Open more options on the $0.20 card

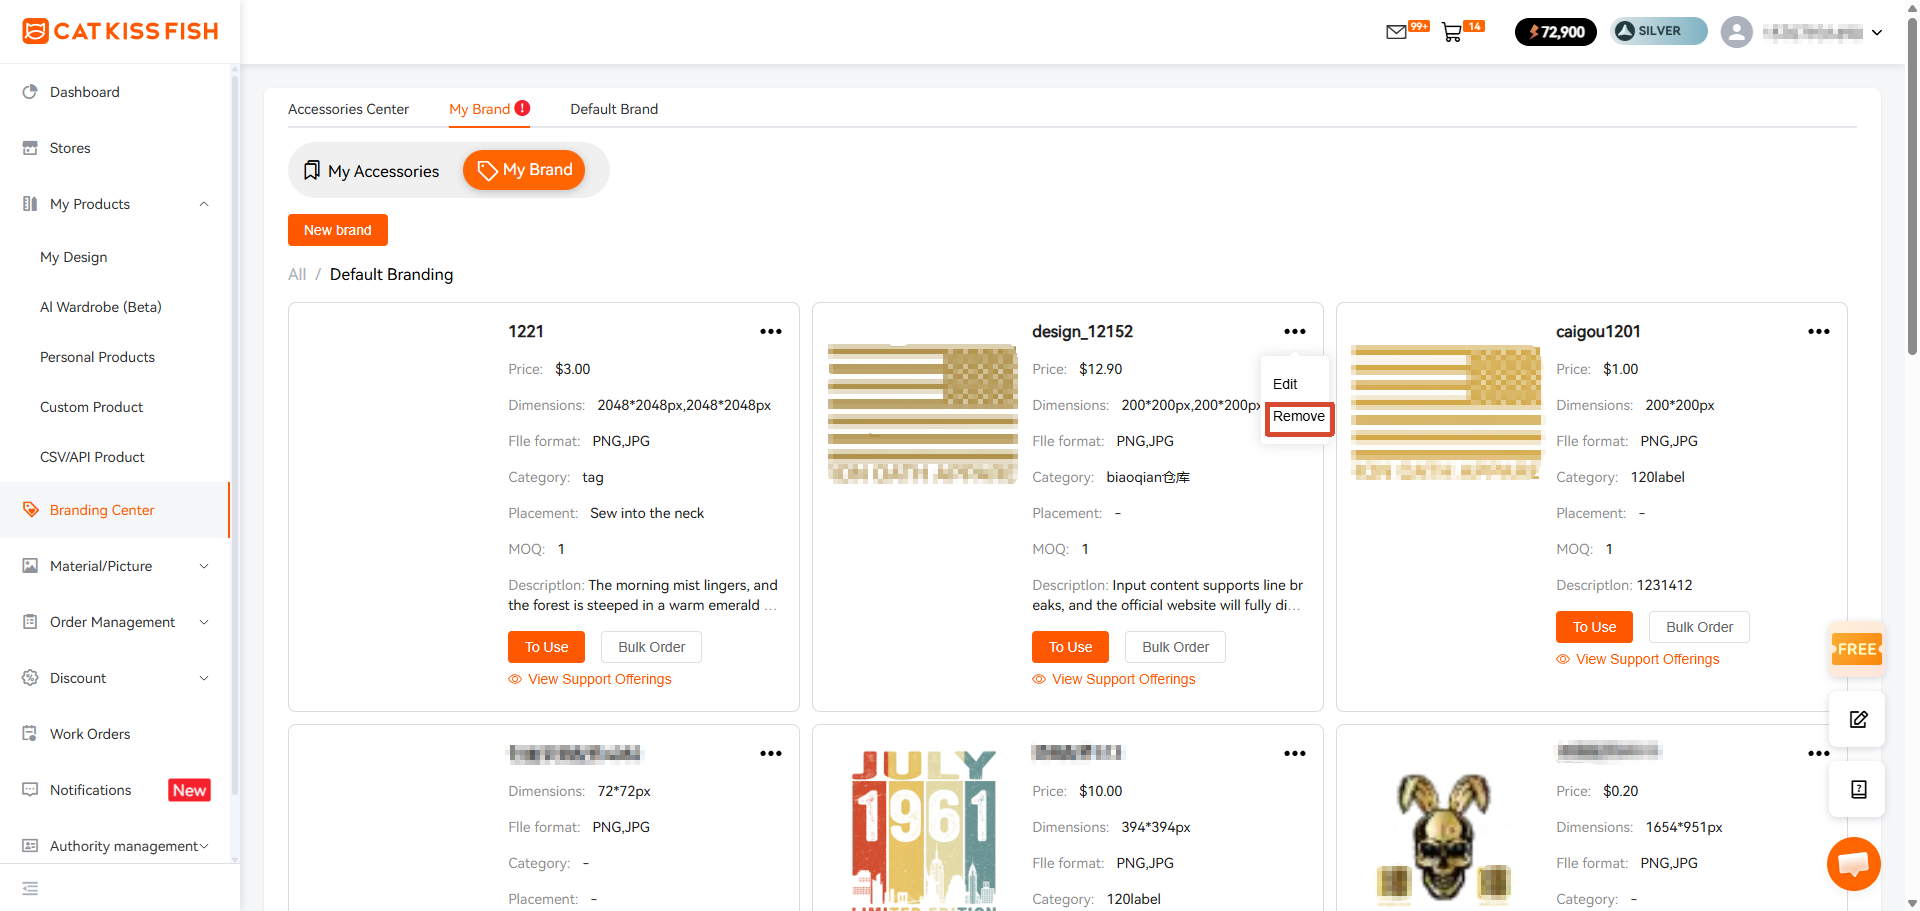[1819, 753]
